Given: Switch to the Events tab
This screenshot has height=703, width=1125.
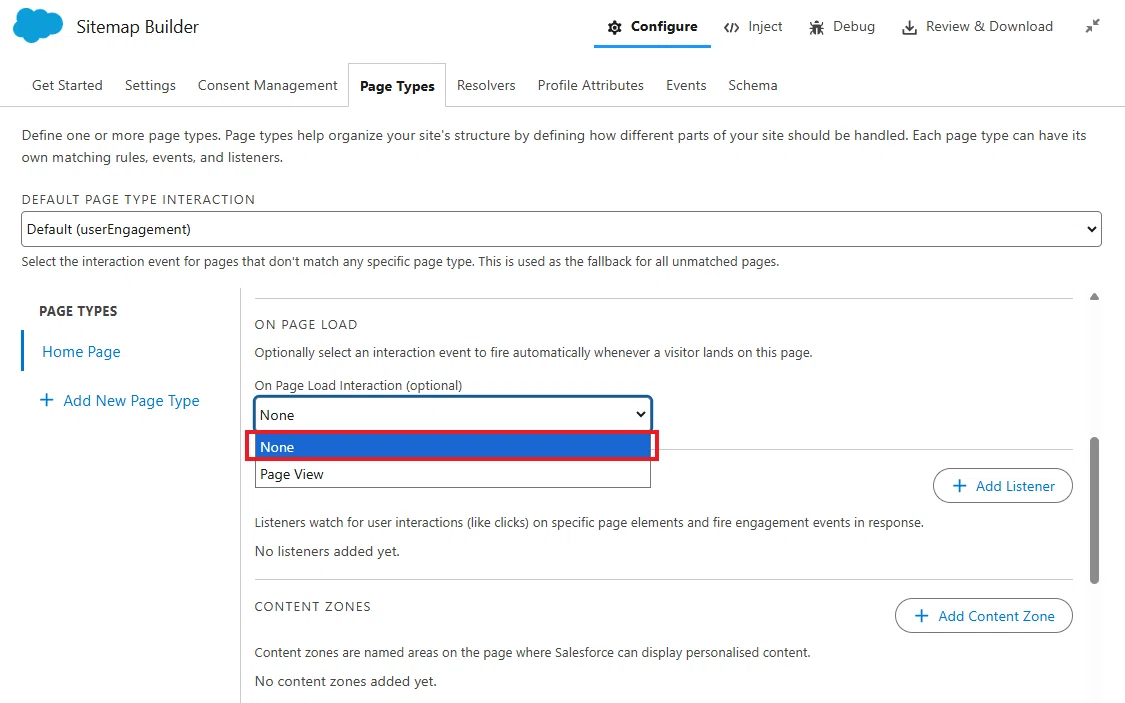Looking at the screenshot, I should 686,85.
